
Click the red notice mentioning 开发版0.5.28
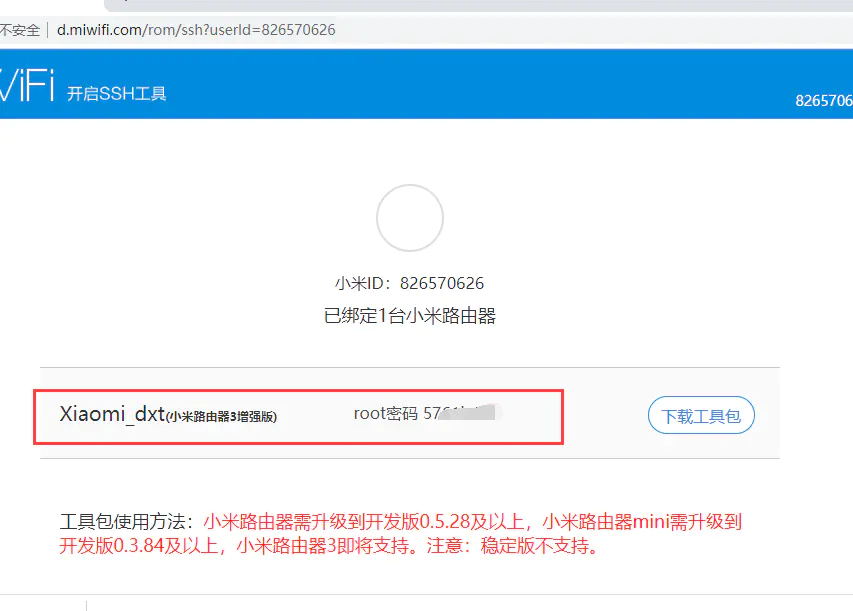(472, 522)
